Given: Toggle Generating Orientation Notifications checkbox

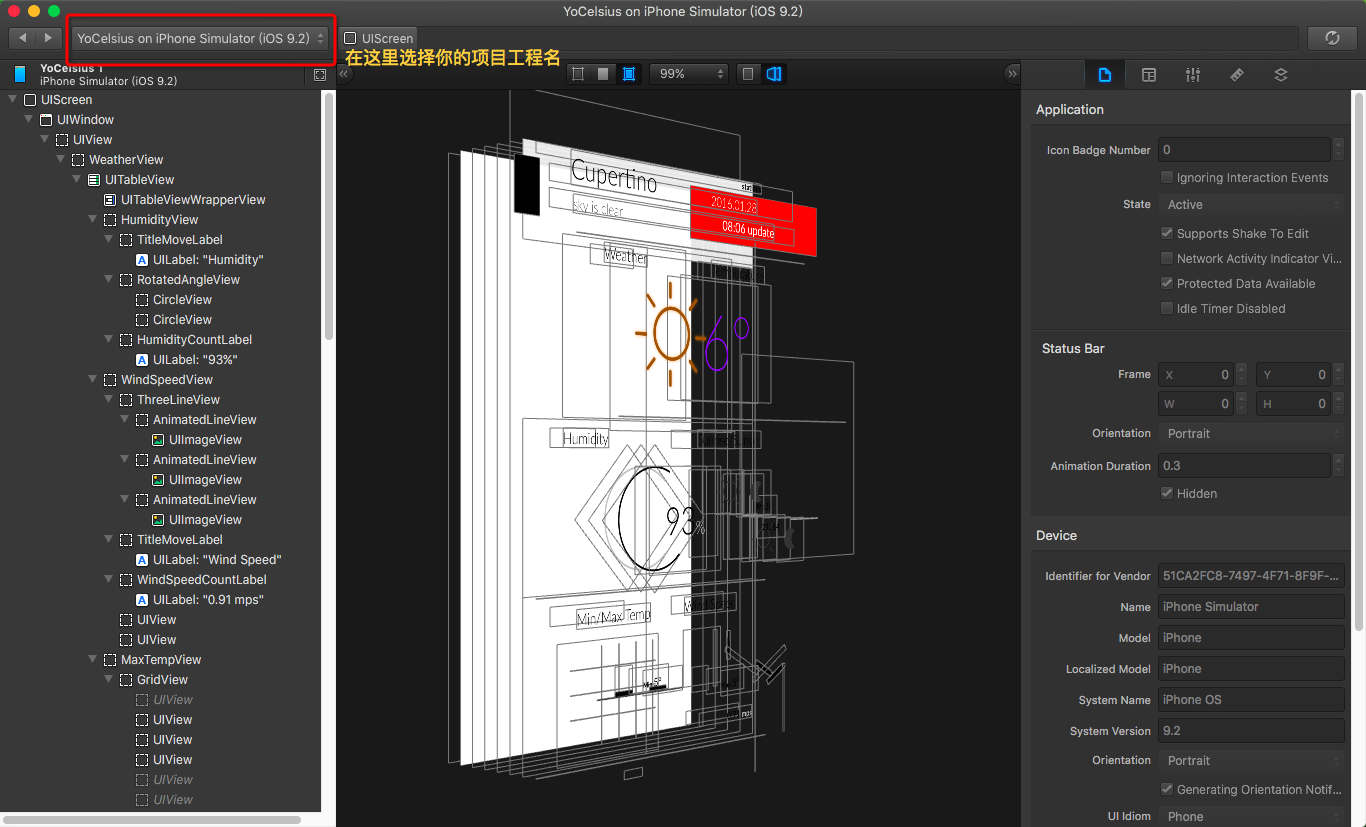Looking at the screenshot, I should 1166,790.
